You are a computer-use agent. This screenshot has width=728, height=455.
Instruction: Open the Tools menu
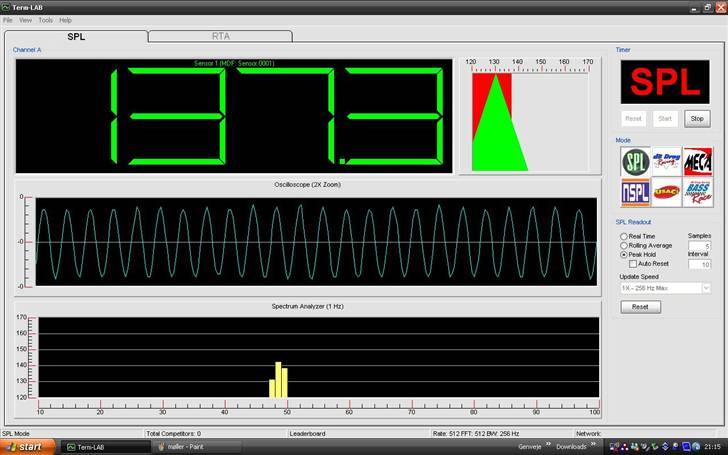pyautogui.click(x=46, y=20)
